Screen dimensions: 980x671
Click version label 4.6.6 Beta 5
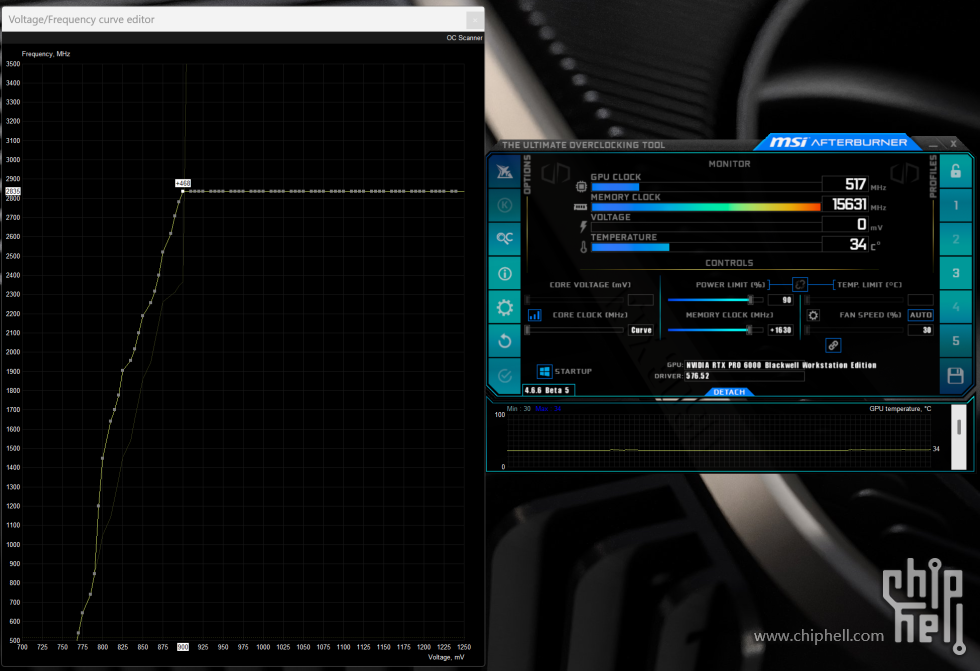tap(548, 390)
